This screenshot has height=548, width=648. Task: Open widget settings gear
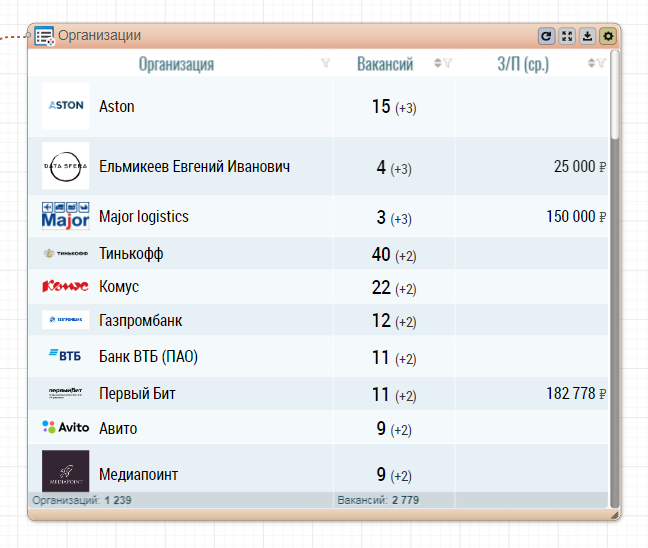coord(607,36)
